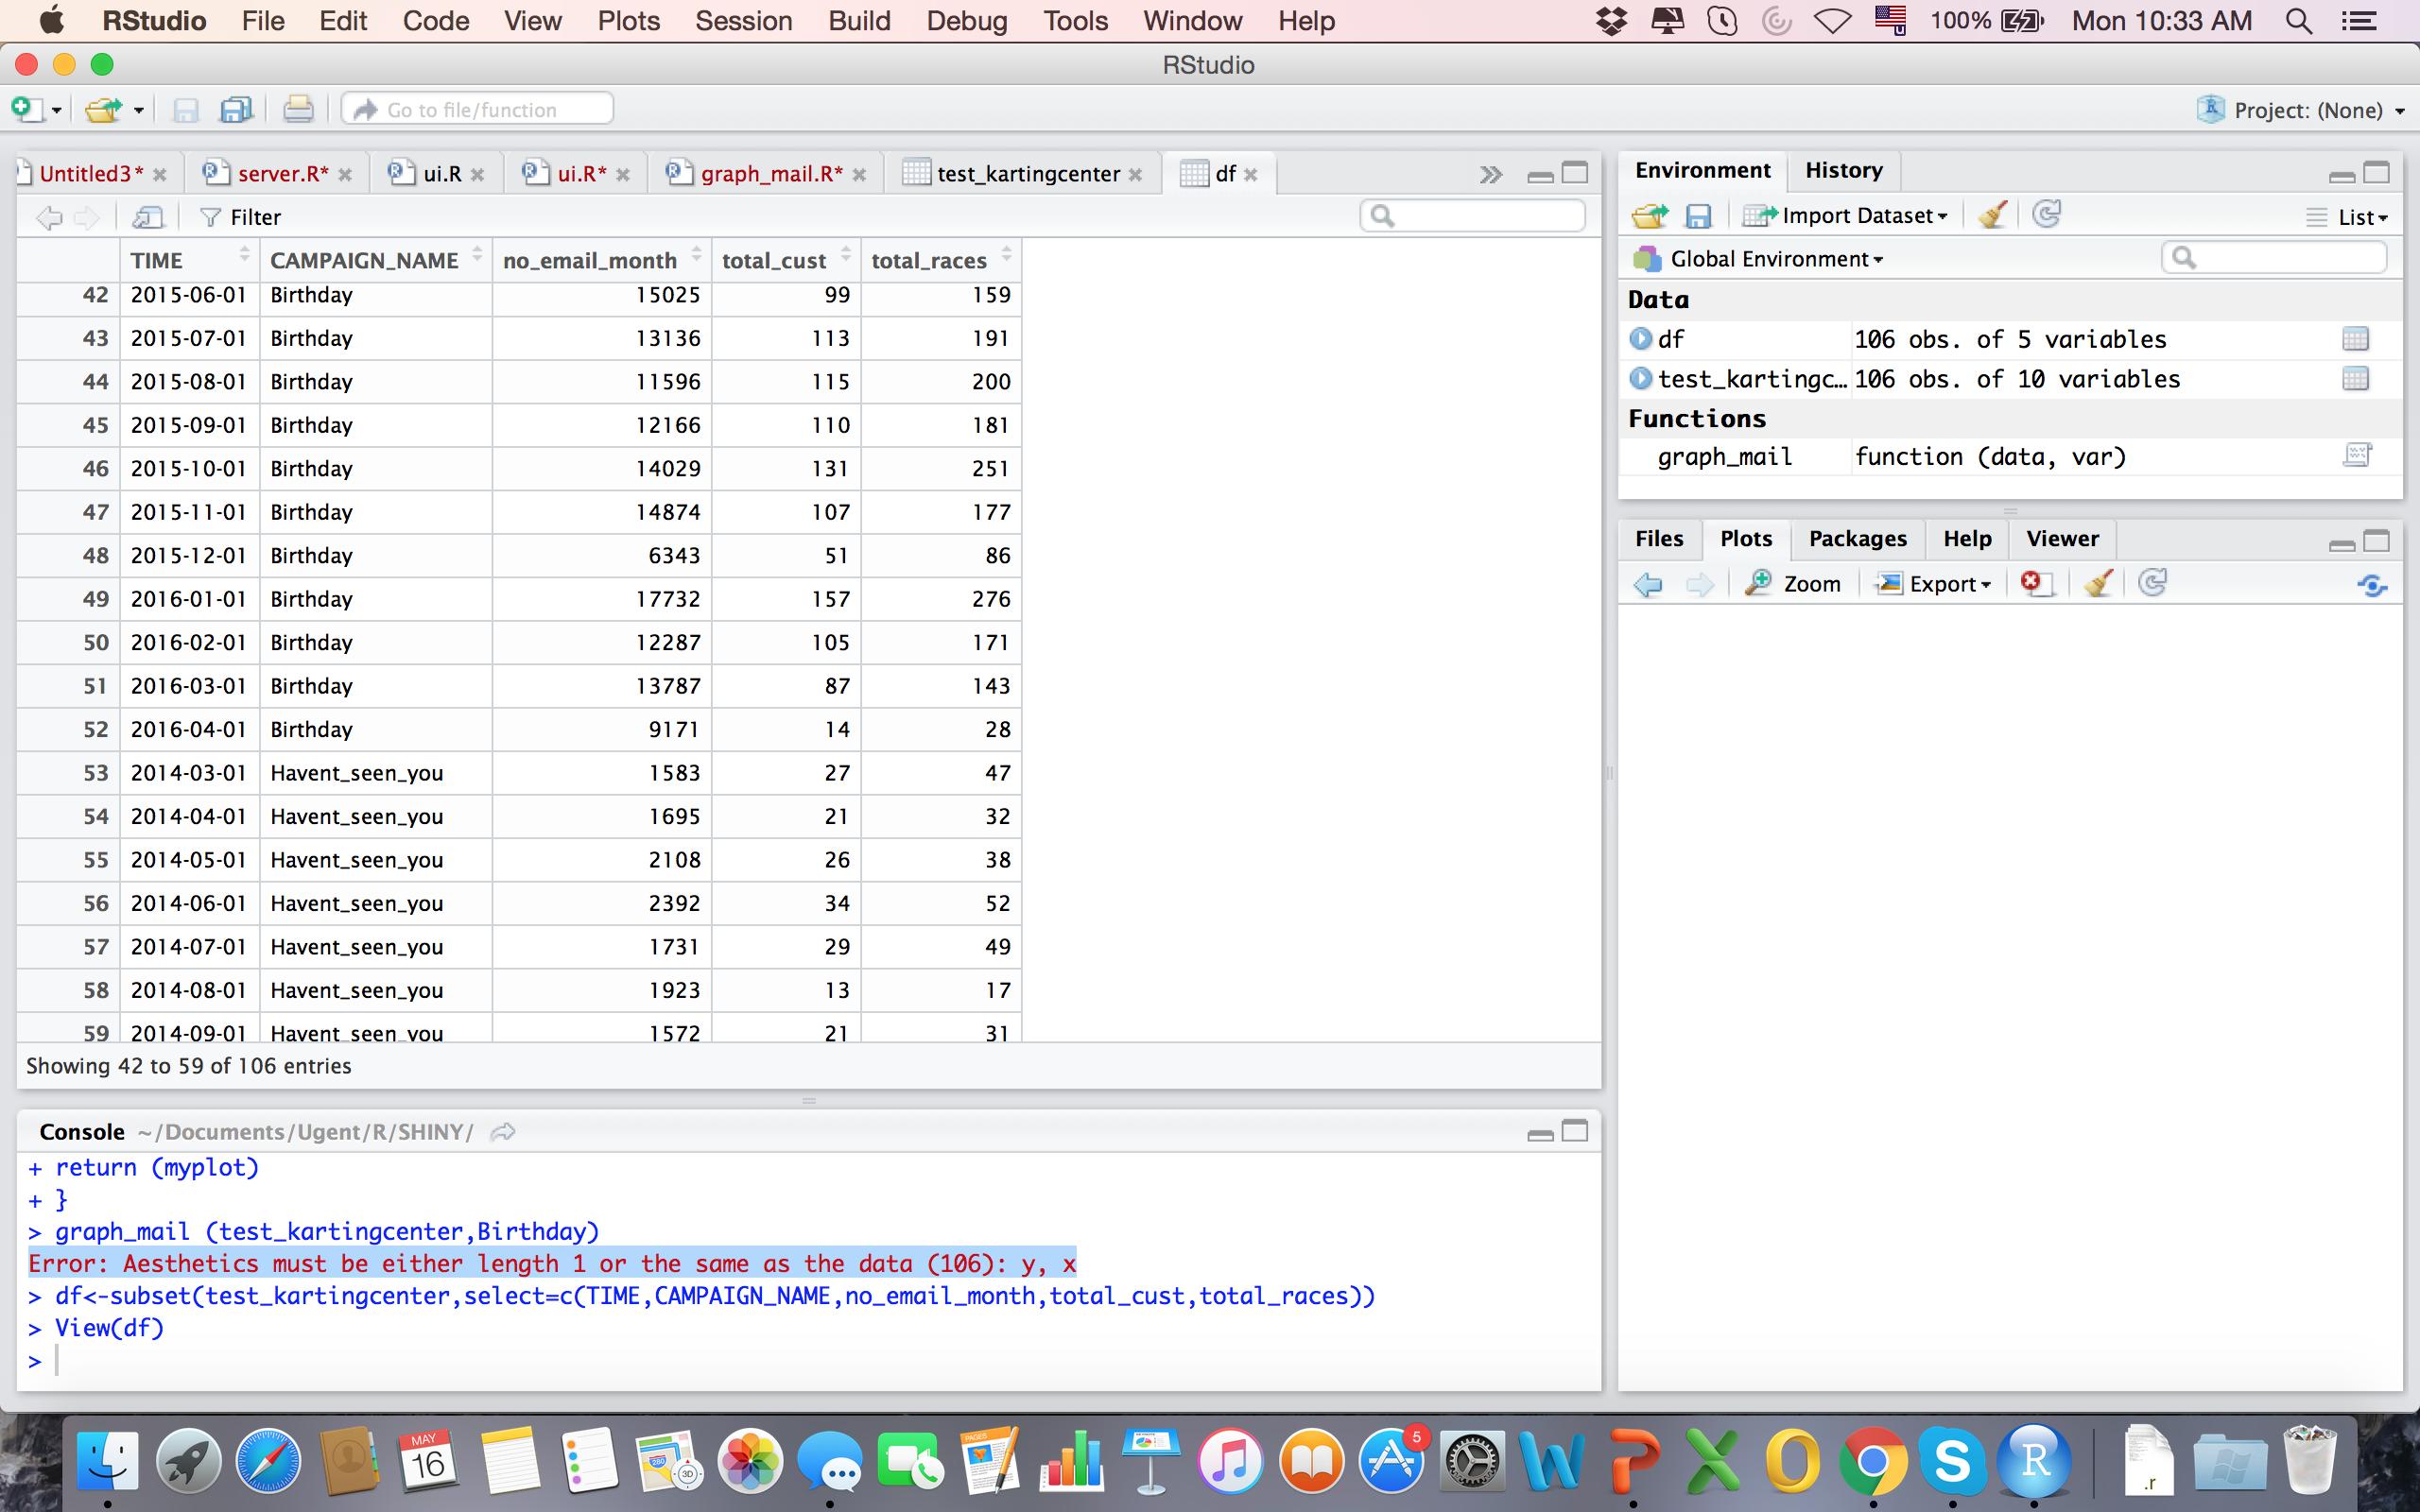Open the Export plot dropdown
The height and width of the screenshot is (1512, 2420).
[x=1933, y=583]
